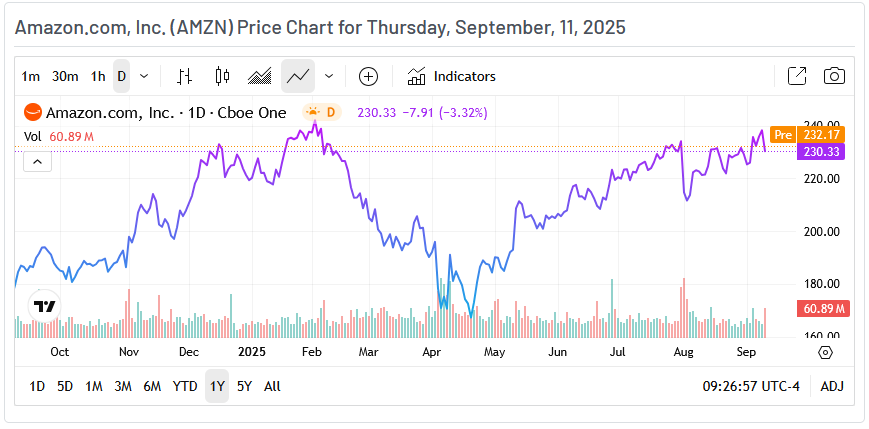Click the TradingView logo

tap(44, 307)
